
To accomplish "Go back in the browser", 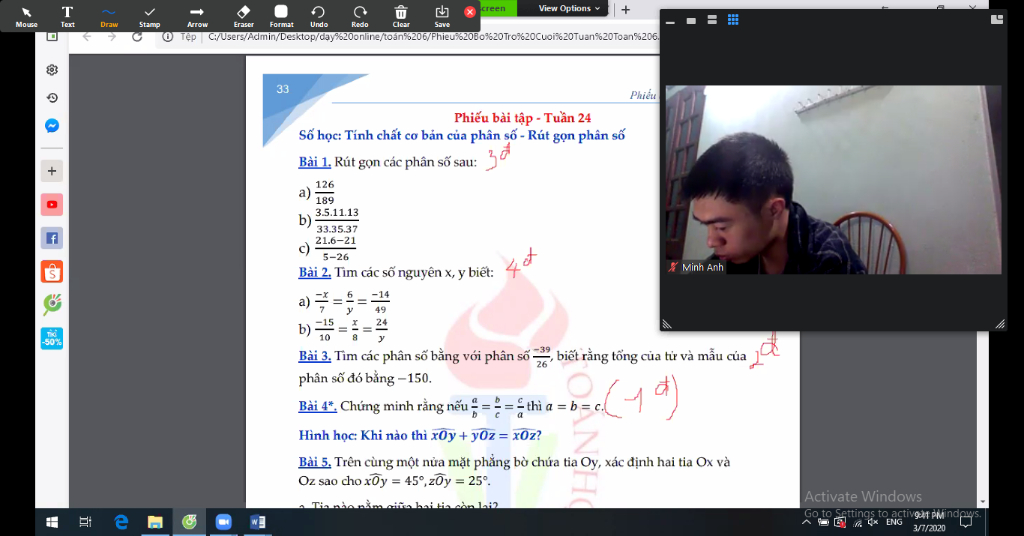I will [x=87, y=37].
